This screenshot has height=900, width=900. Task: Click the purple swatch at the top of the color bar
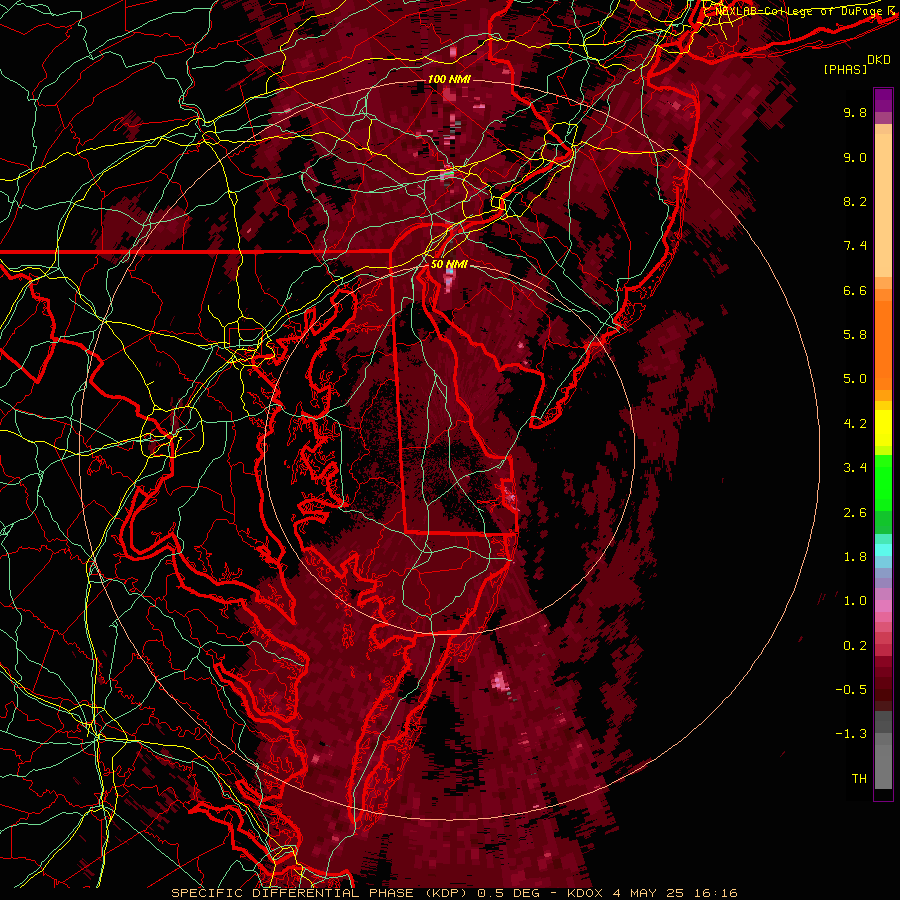coord(883,100)
